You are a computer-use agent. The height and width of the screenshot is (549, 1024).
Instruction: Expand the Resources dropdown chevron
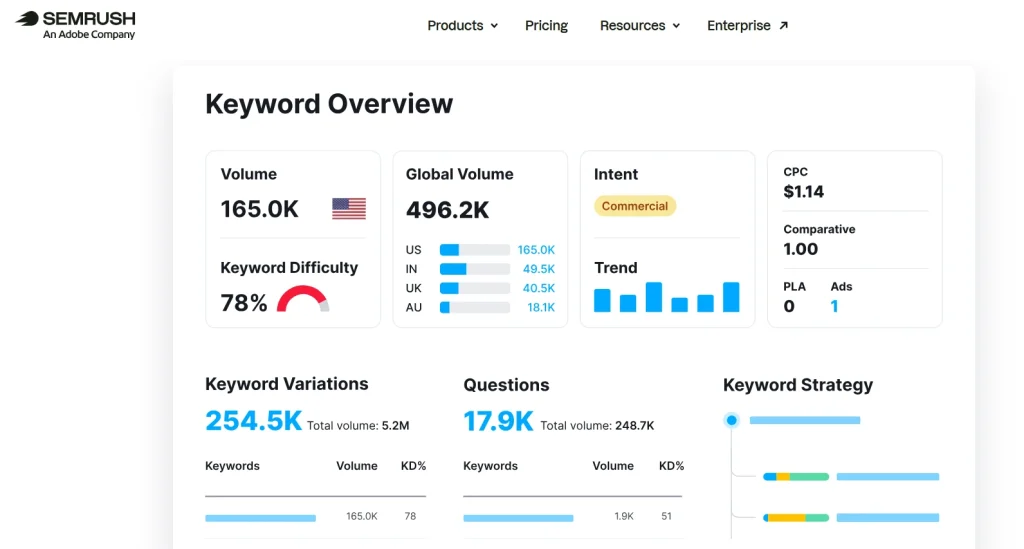[676, 25]
